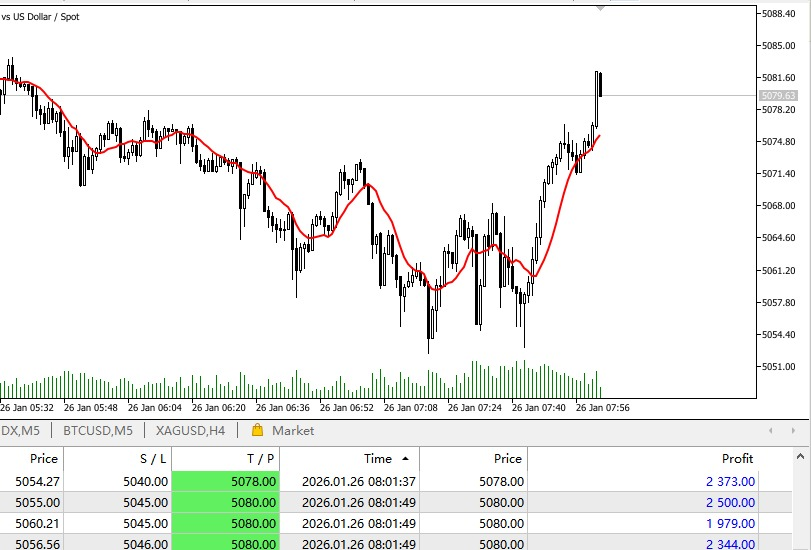Select green 5080.00 cell in the 5055.00 row
811x550 pixels.
pos(226,502)
